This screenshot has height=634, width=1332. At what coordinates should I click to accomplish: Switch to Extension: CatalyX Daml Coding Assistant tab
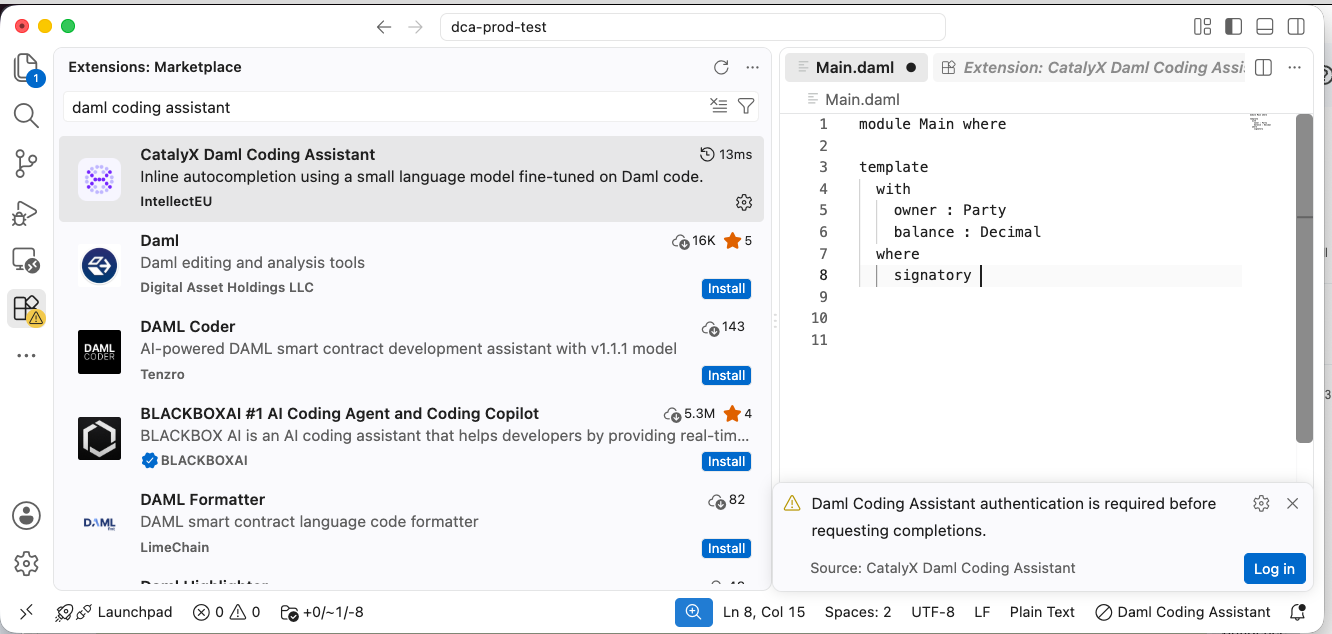1090,68
